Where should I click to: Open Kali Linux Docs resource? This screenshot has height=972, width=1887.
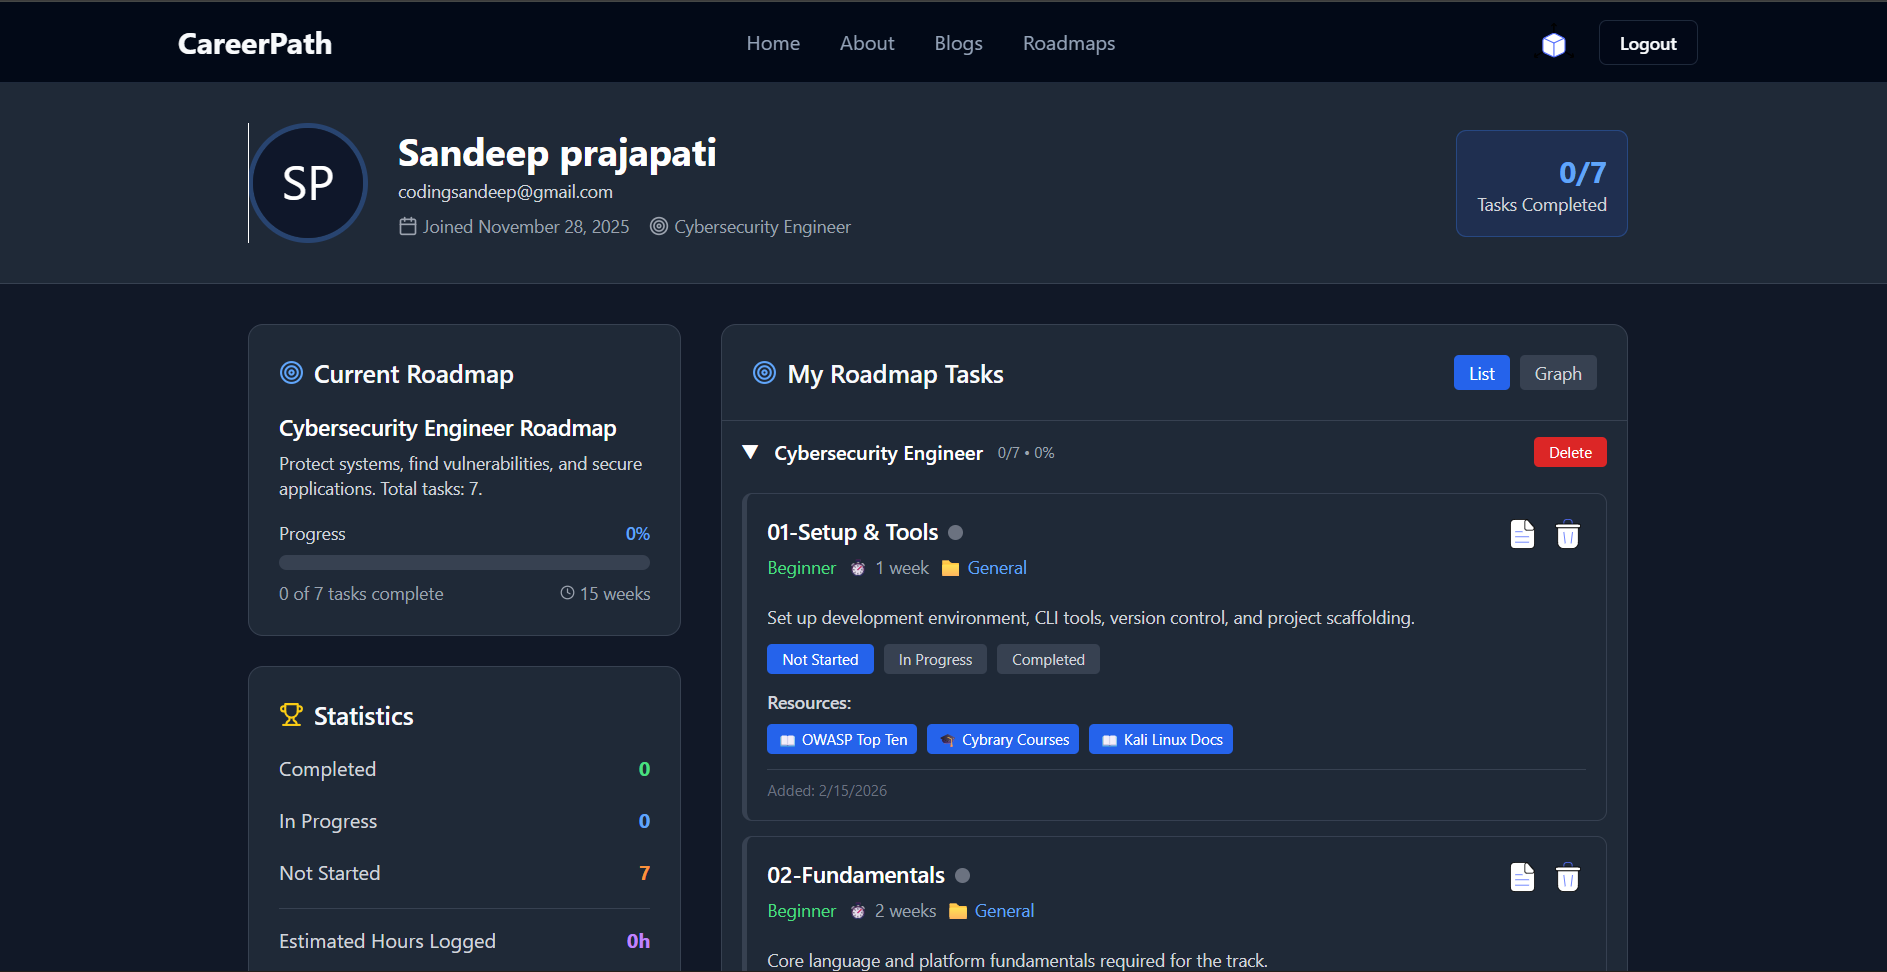[x=1161, y=739]
